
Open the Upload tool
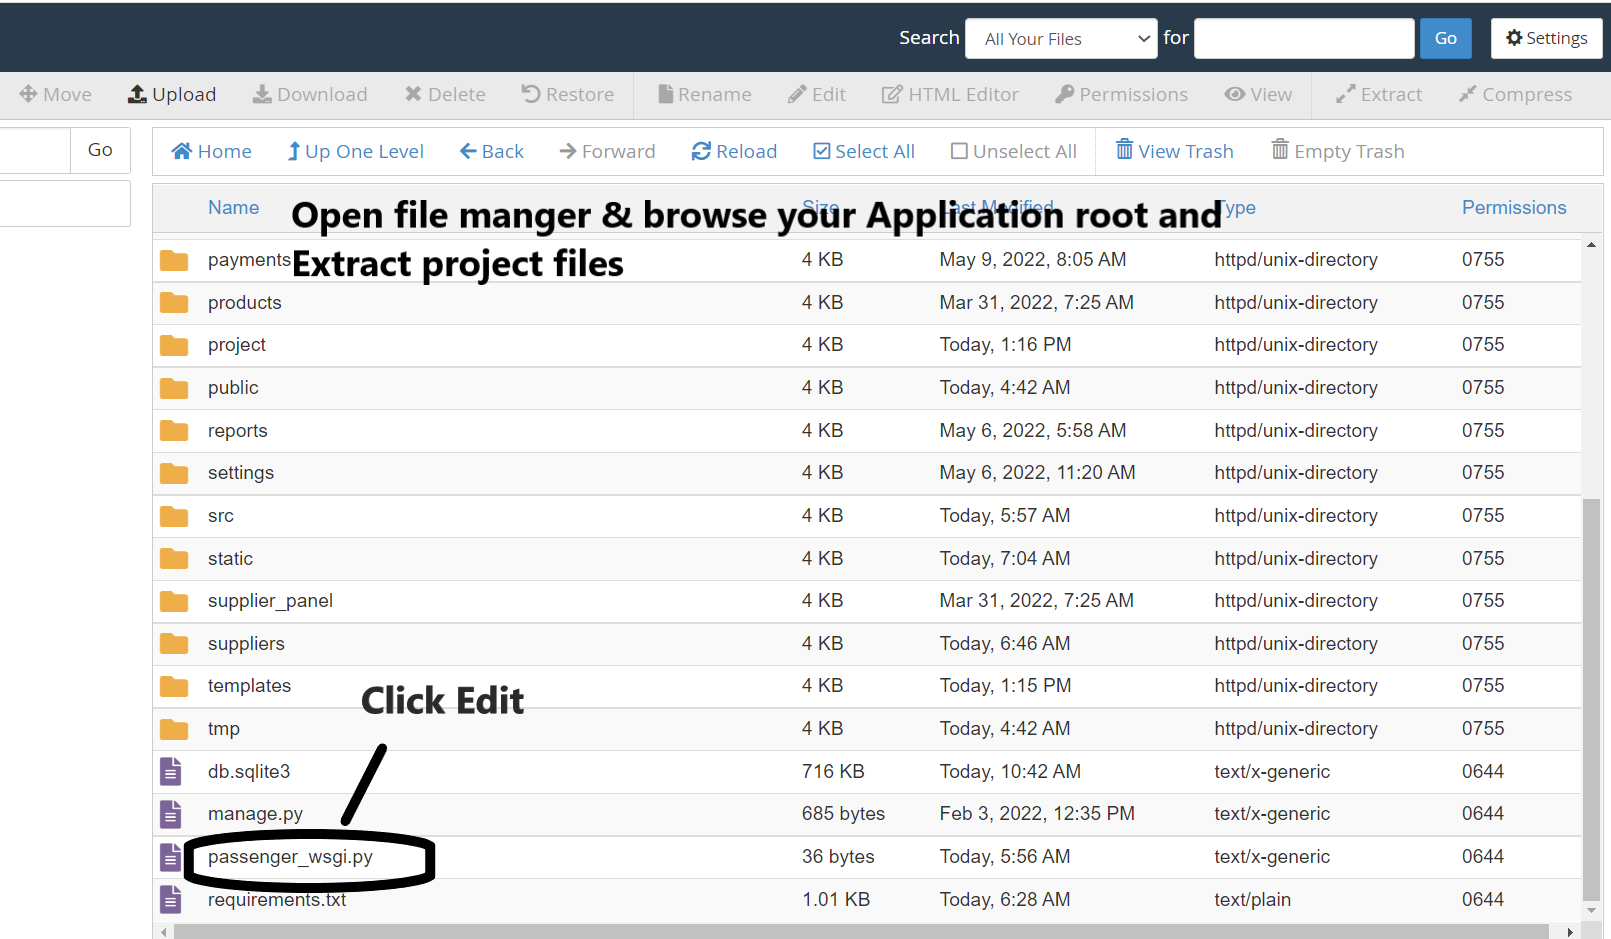(172, 94)
